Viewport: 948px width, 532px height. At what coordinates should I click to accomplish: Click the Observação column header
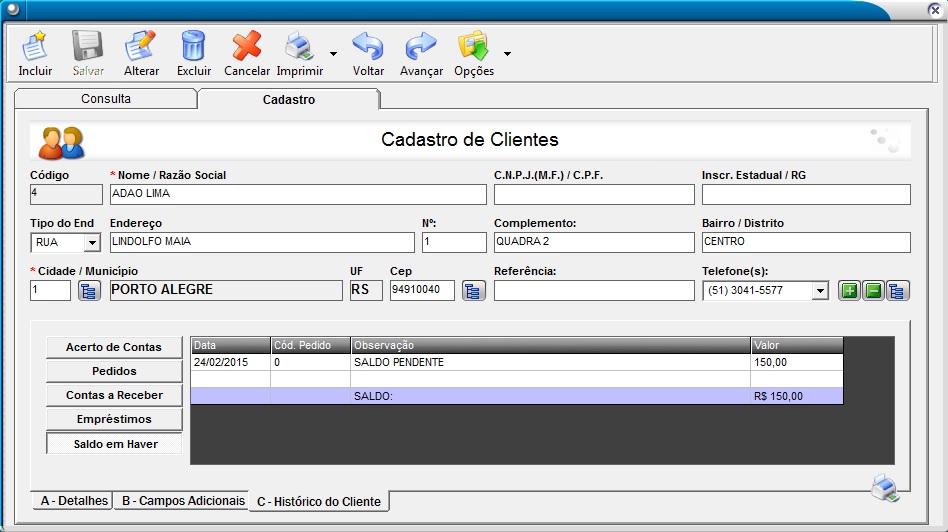(x=551, y=345)
